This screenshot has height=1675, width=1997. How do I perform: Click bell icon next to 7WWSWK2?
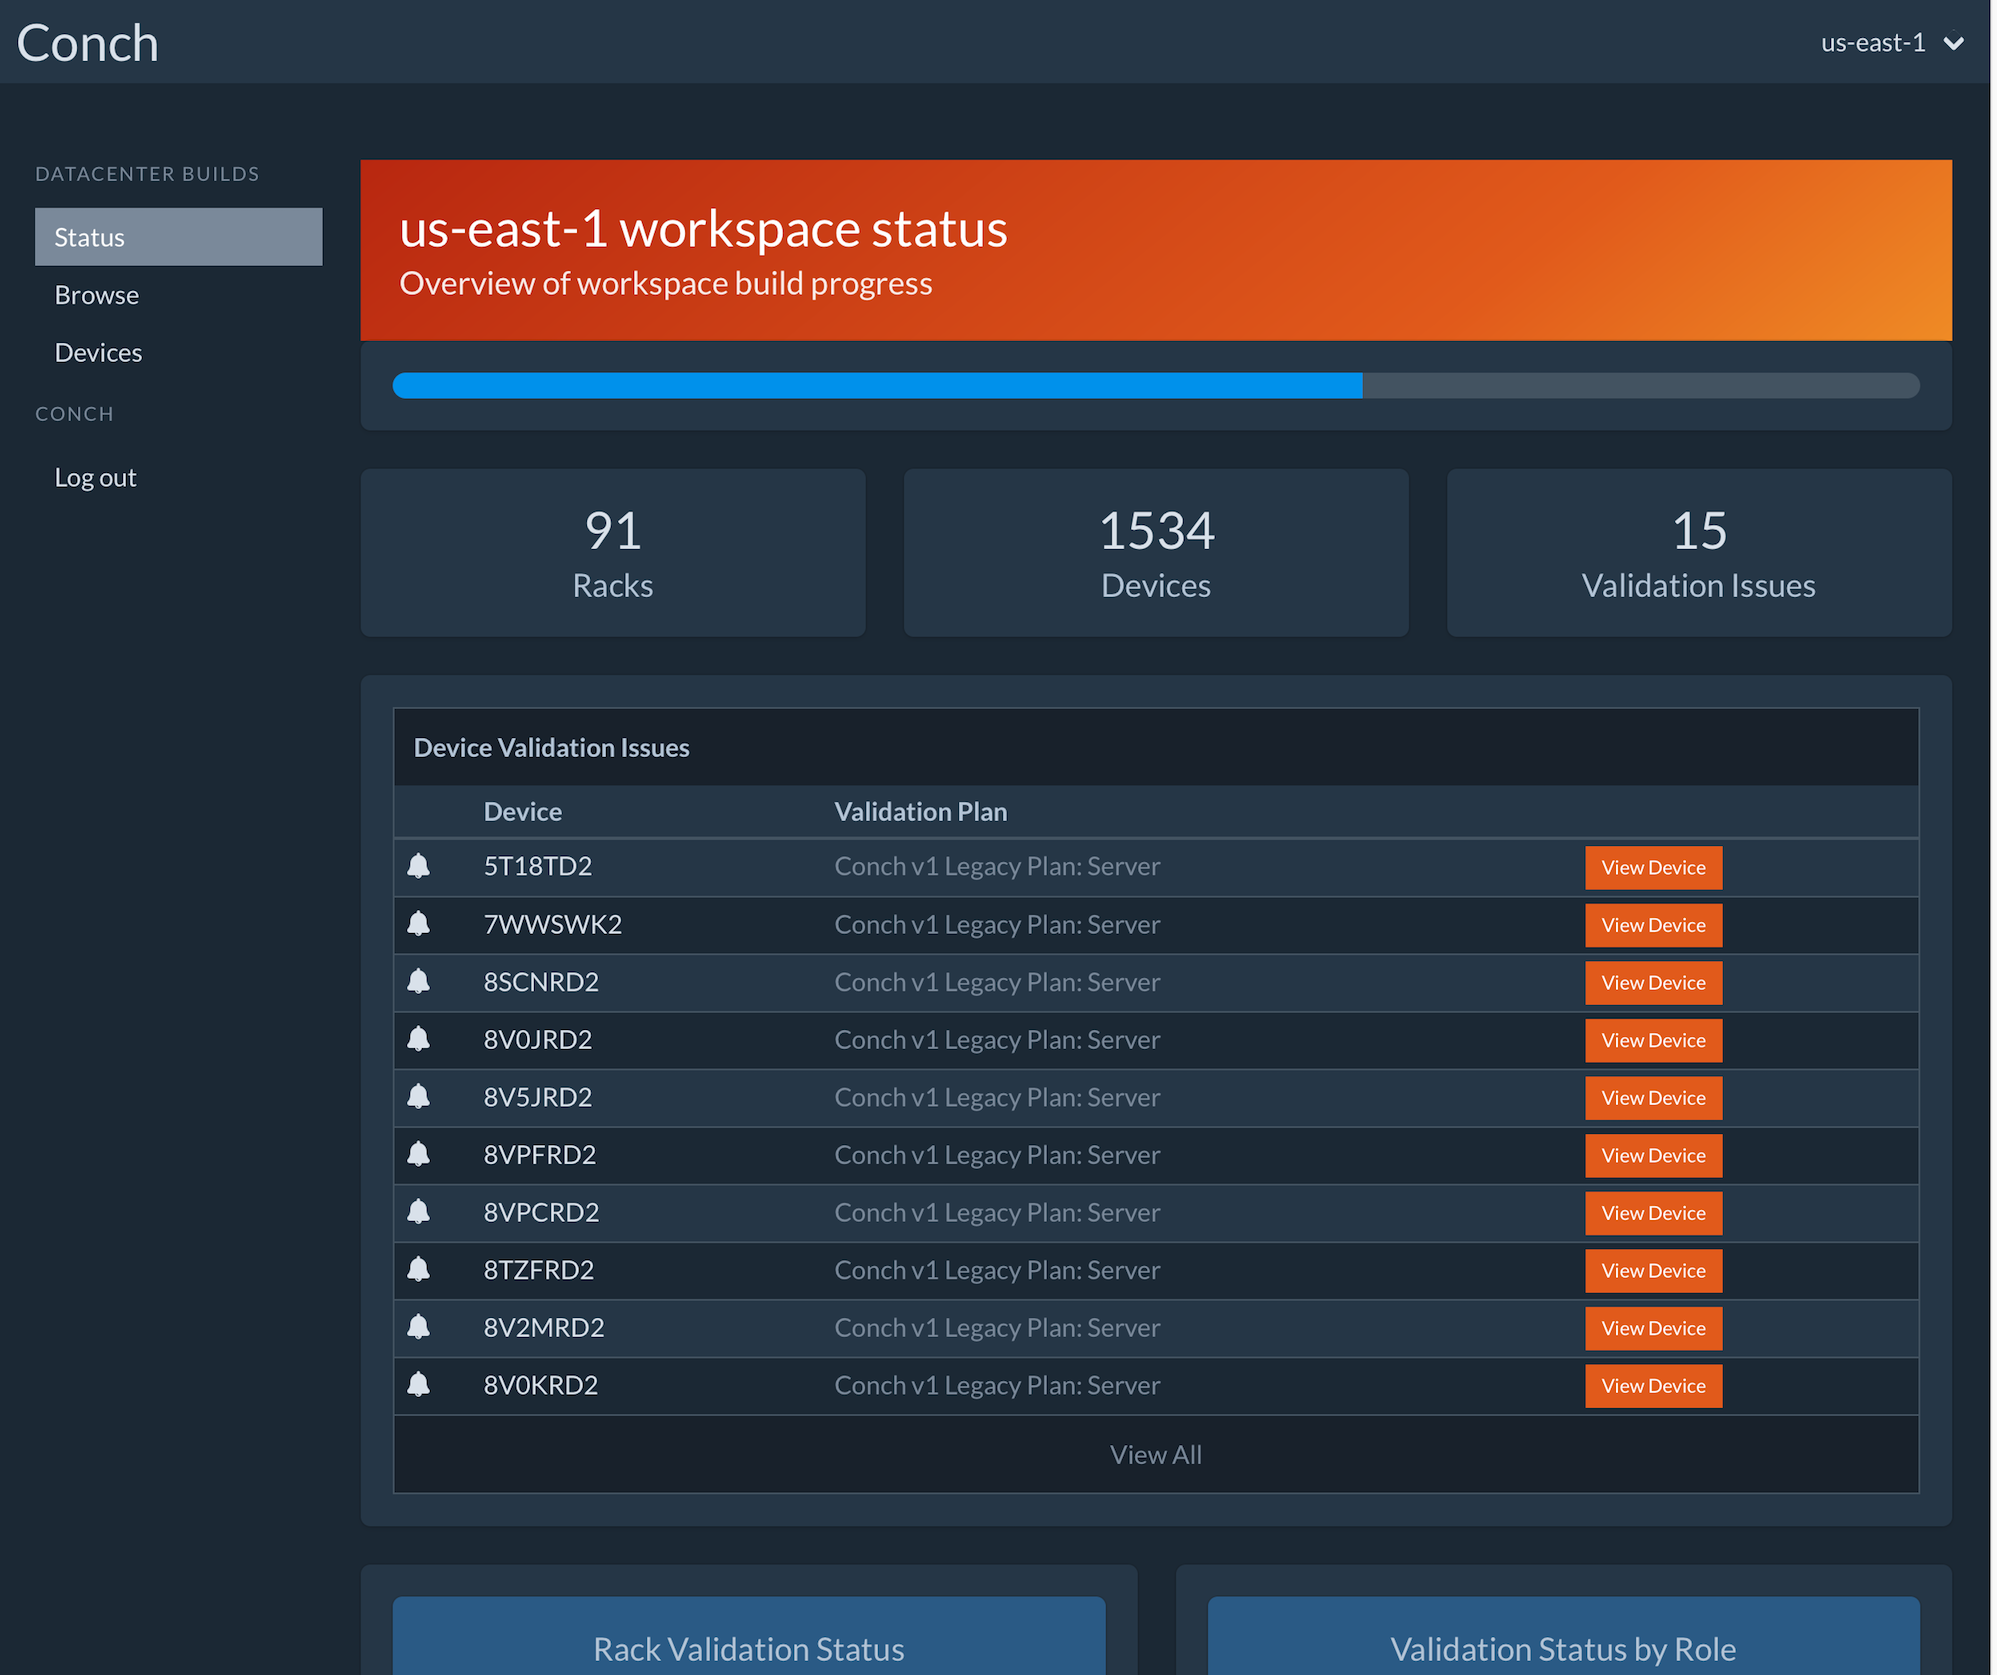tap(419, 924)
